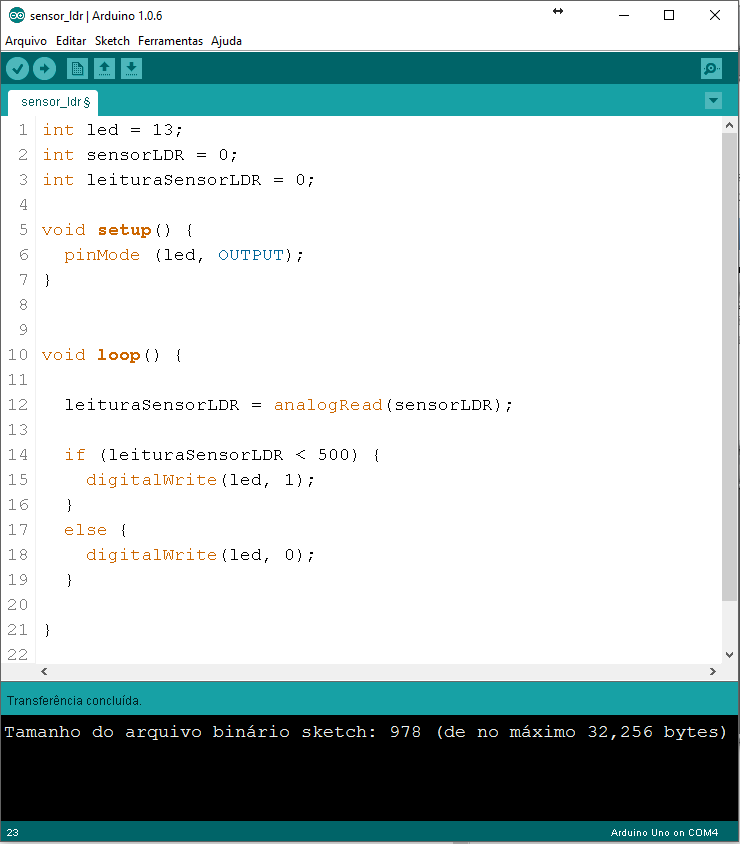Click 'int leituraSensorLDR = 0;' line
Screen dimensions: 740x844
point(178,180)
